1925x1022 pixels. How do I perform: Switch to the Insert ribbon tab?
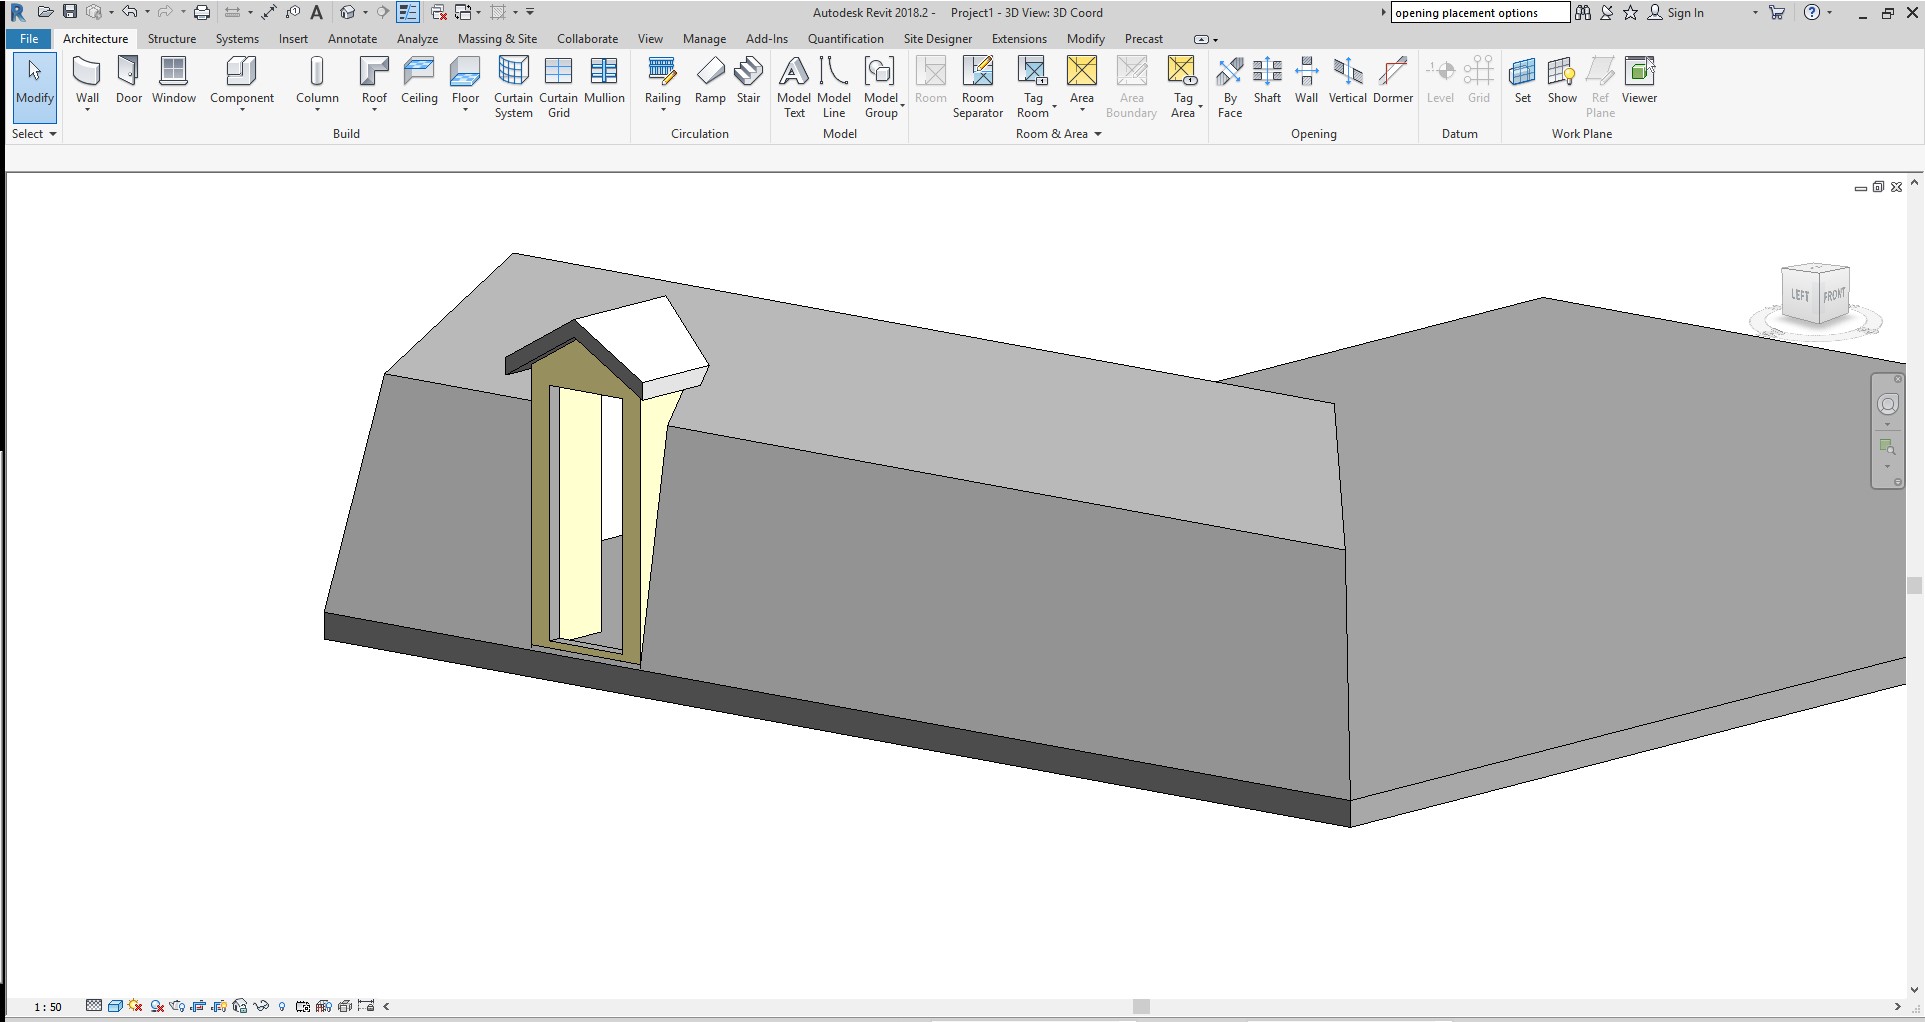293,39
